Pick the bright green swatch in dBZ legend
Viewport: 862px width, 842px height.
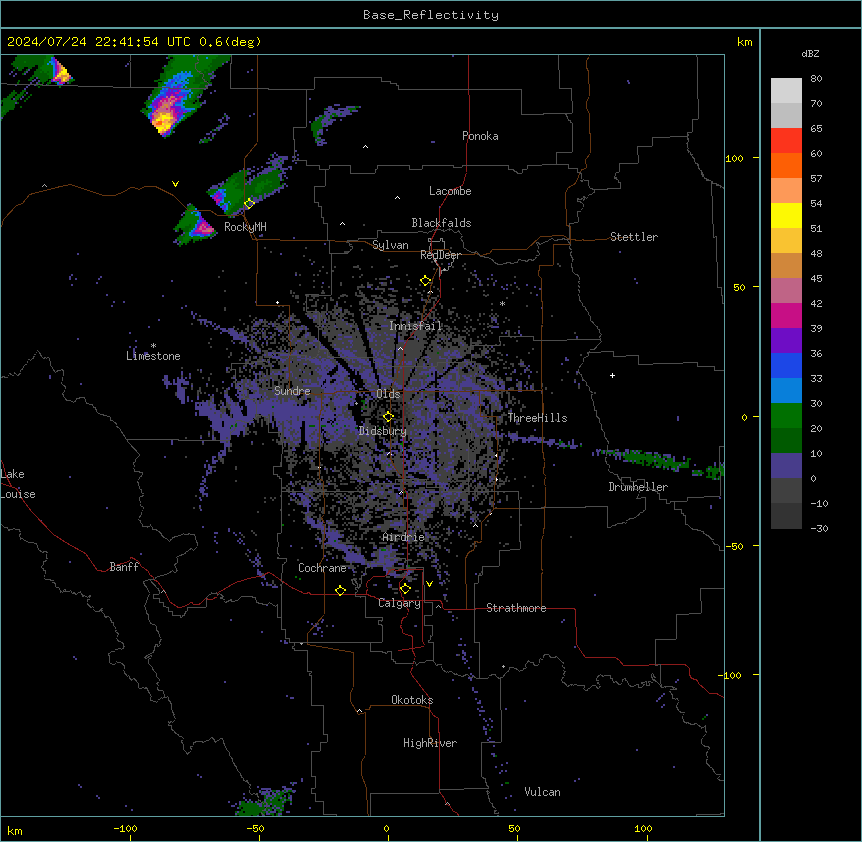[786, 416]
